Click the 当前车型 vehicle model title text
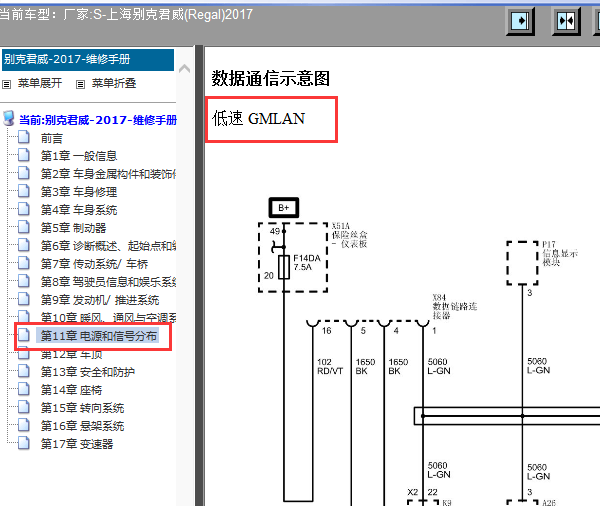The image size is (600, 506). pos(126,15)
